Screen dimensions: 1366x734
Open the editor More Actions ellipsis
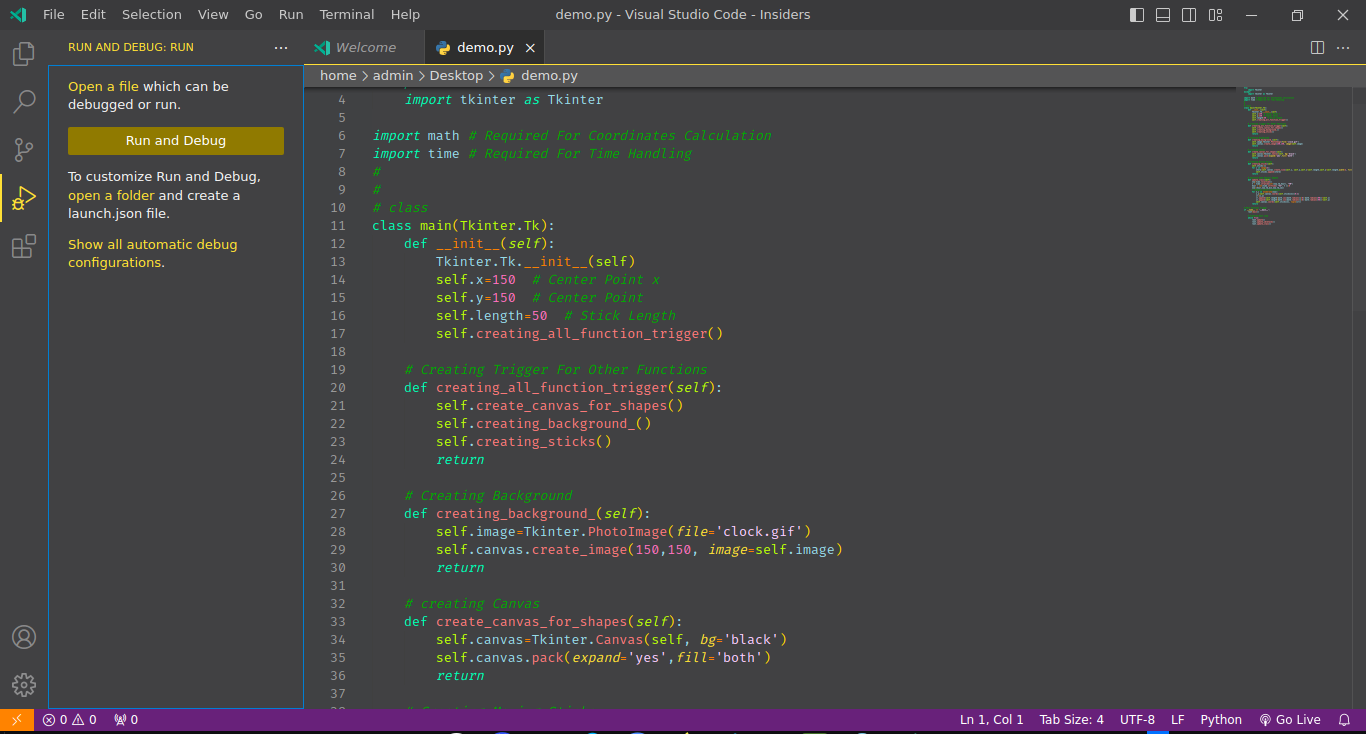click(x=1345, y=47)
